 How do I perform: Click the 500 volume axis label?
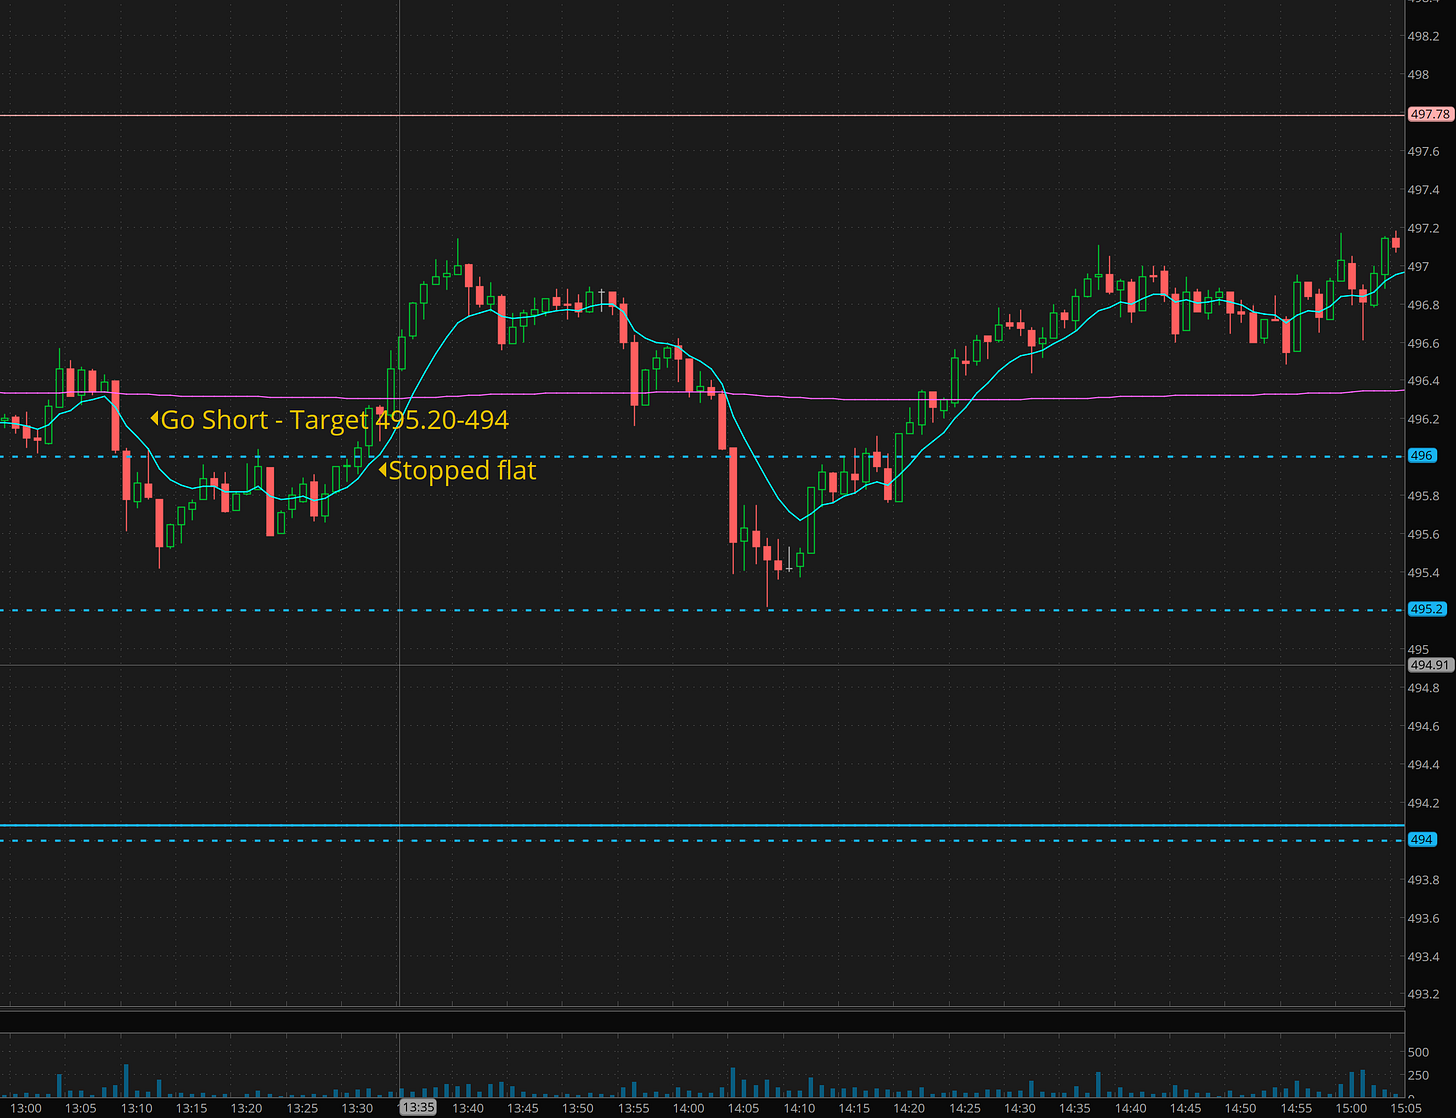pyautogui.click(x=1418, y=1052)
